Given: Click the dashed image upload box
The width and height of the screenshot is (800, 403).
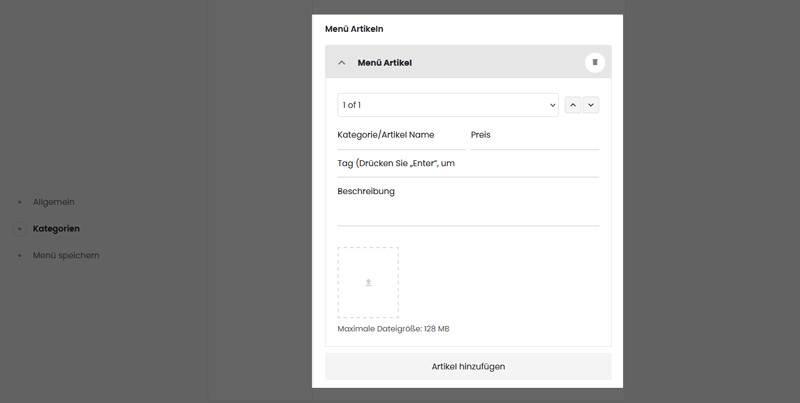Looking at the screenshot, I should (x=368, y=283).
